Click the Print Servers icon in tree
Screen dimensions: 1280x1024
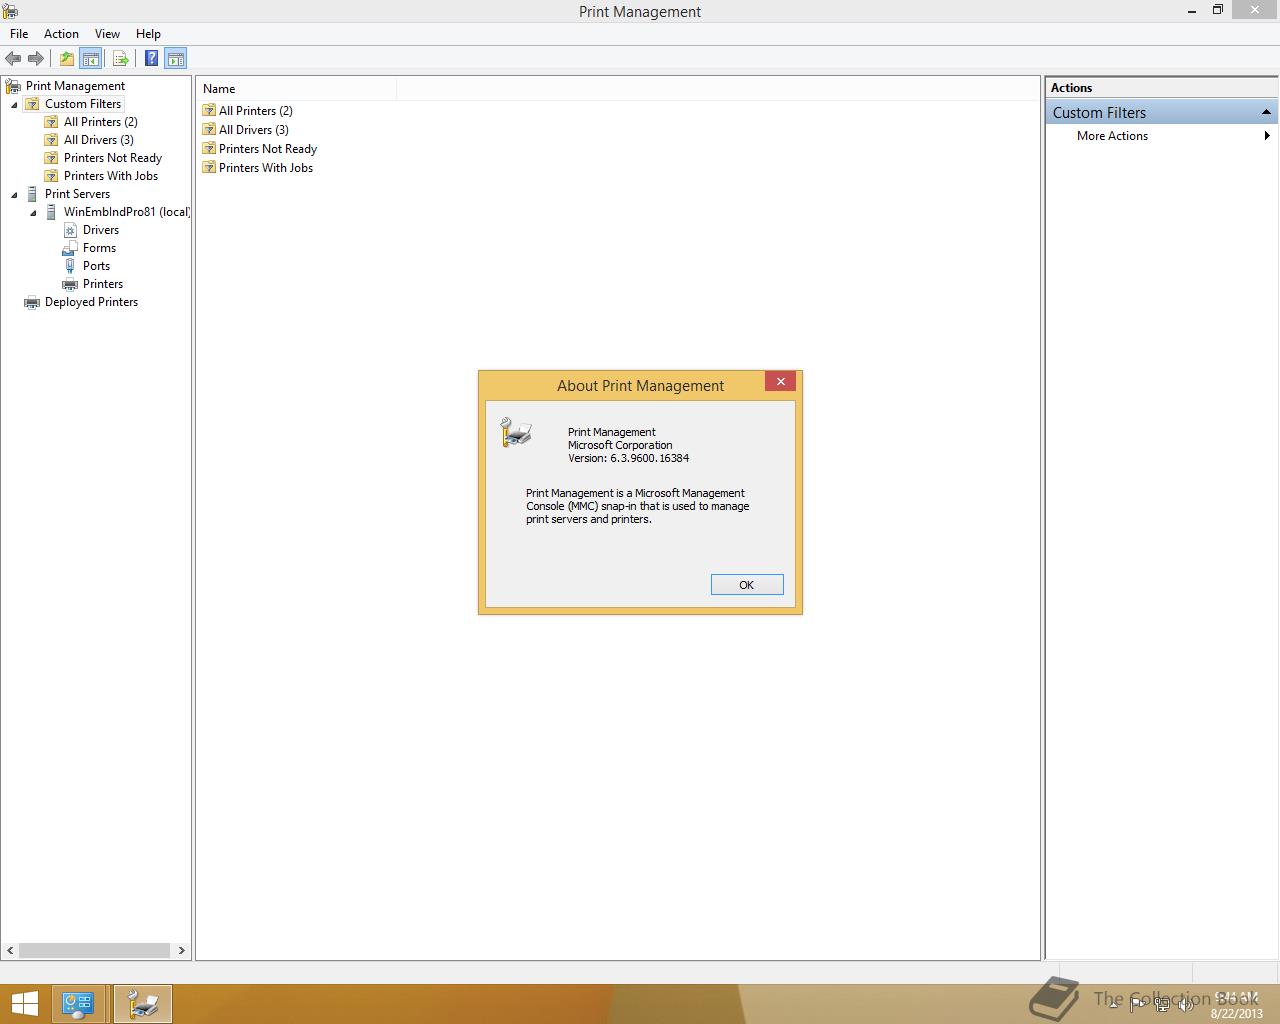coord(32,194)
